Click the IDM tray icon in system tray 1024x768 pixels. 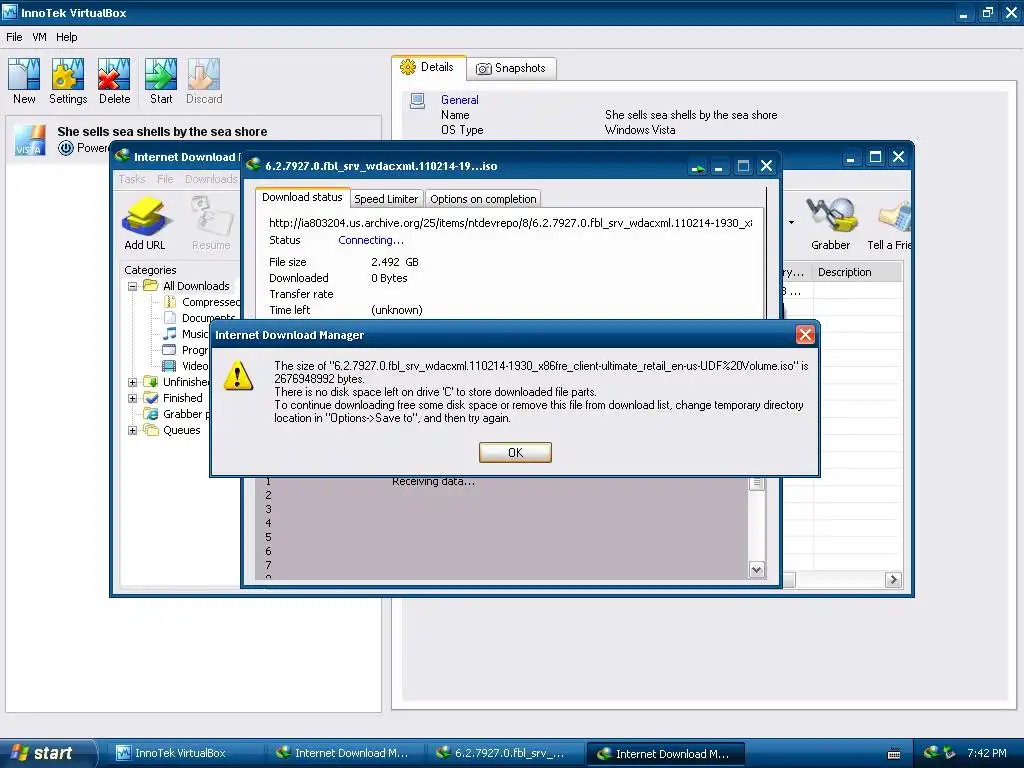(x=932, y=752)
